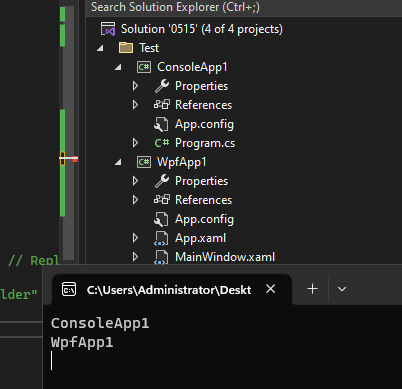This screenshot has width=402, height=389.
Task: Add a new terminal tab with plus button
Action: [x=312, y=289]
